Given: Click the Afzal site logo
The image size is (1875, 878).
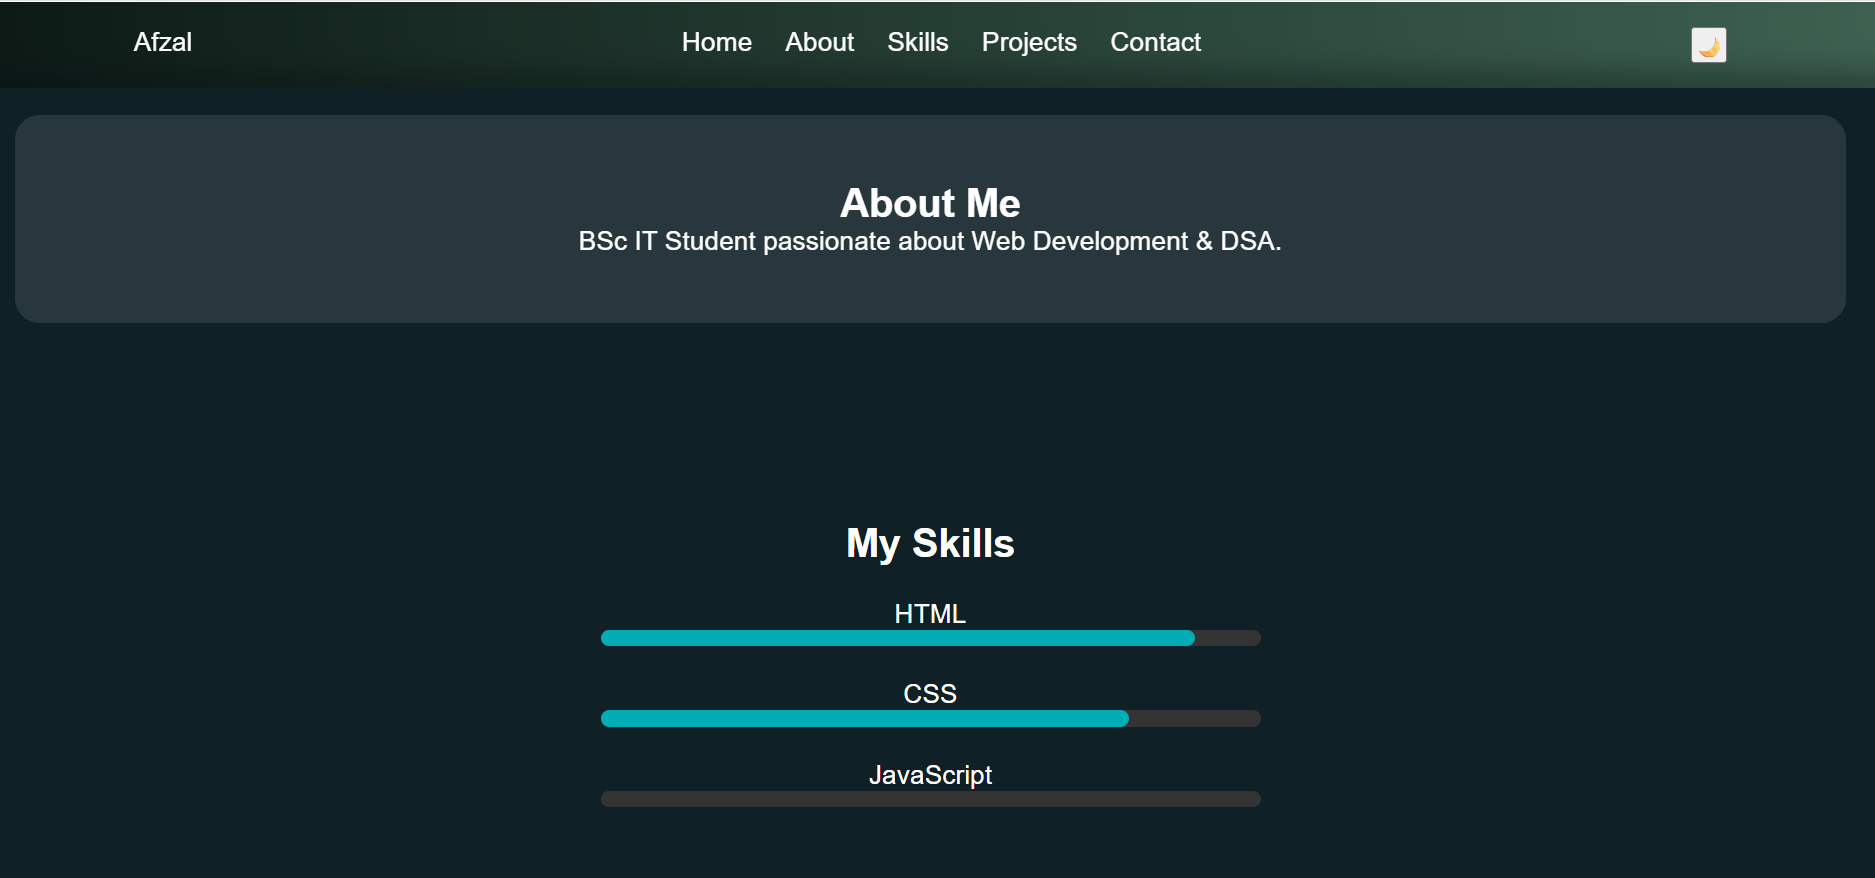Looking at the screenshot, I should point(162,42).
